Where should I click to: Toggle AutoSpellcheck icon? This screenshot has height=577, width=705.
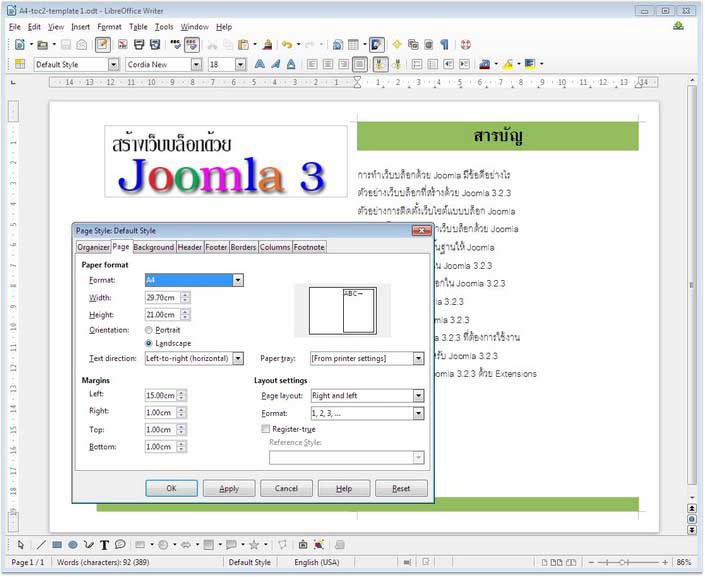(192, 45)
